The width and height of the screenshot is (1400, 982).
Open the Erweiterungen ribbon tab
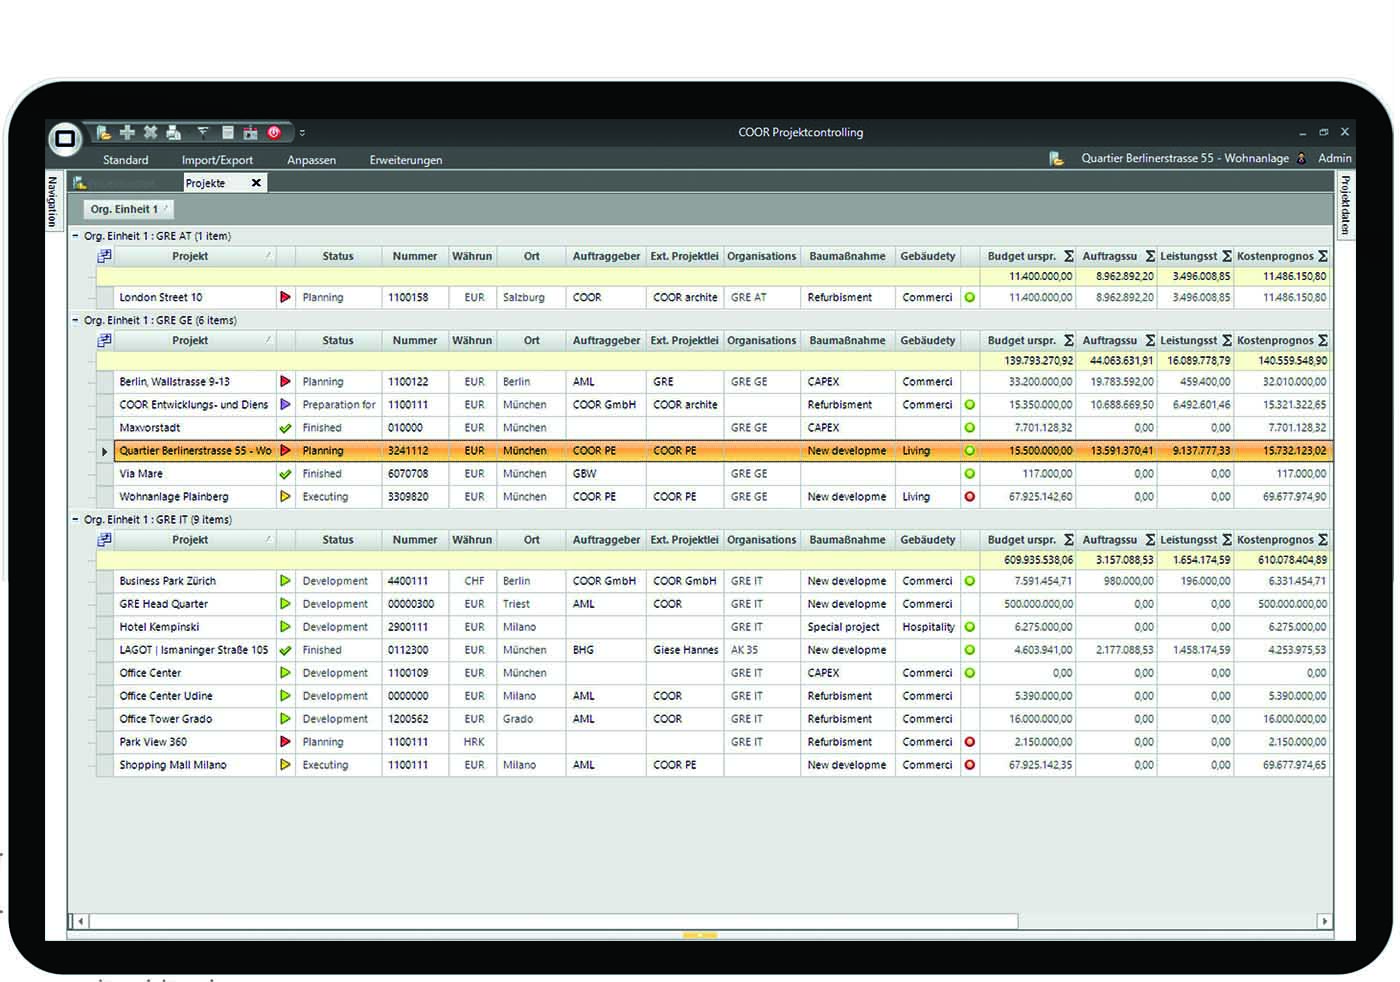click(406, 160)
